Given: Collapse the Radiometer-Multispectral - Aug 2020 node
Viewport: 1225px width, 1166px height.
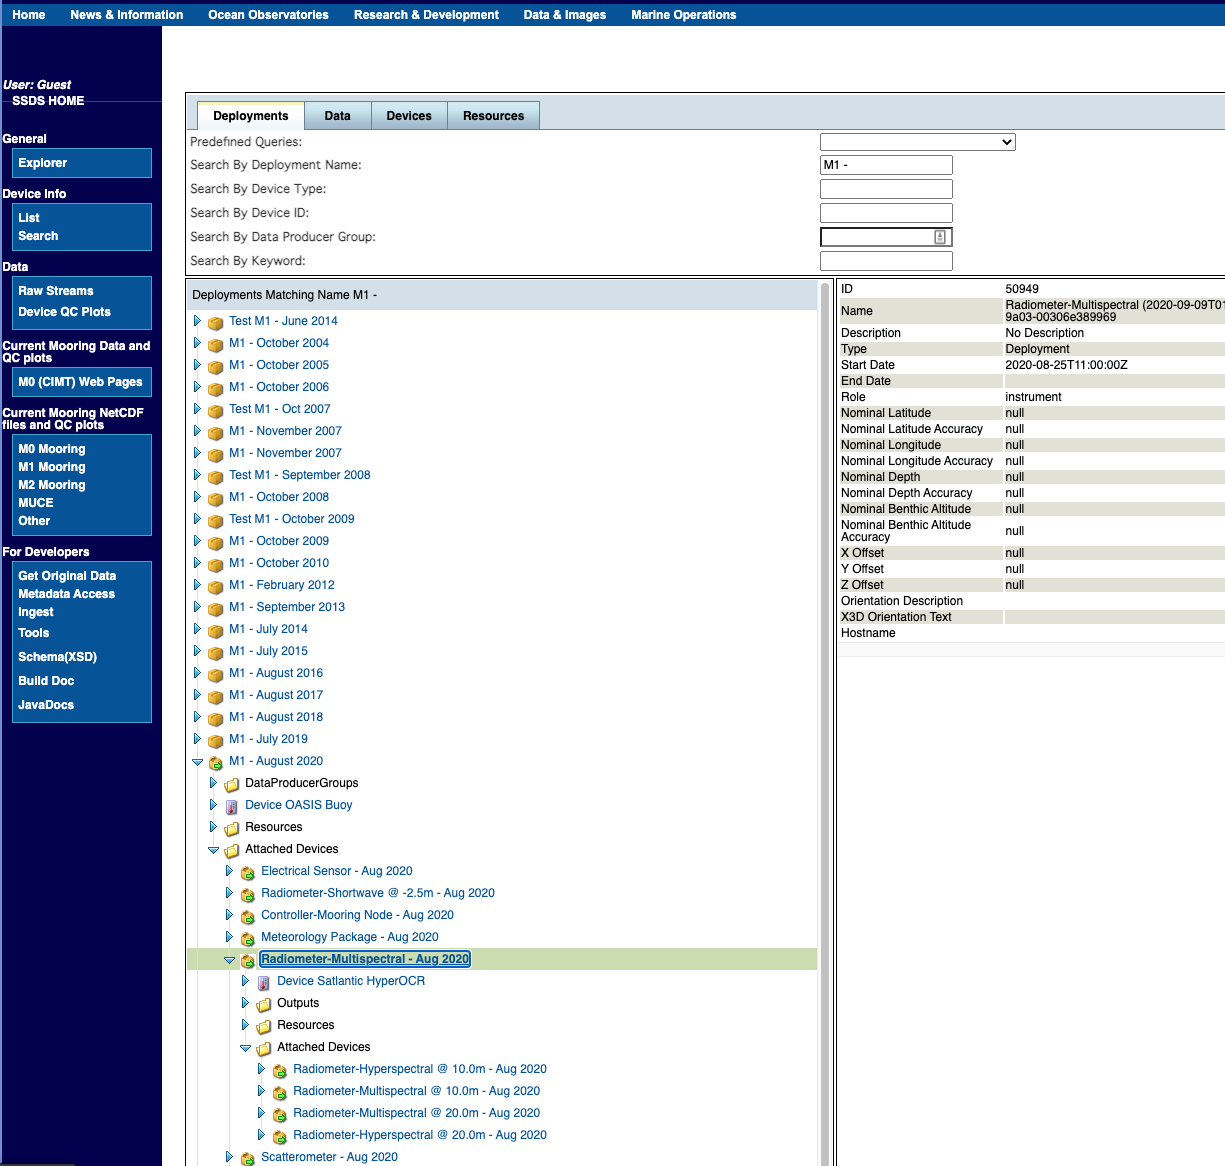Looking at the screenshot, I should point(229,960).
